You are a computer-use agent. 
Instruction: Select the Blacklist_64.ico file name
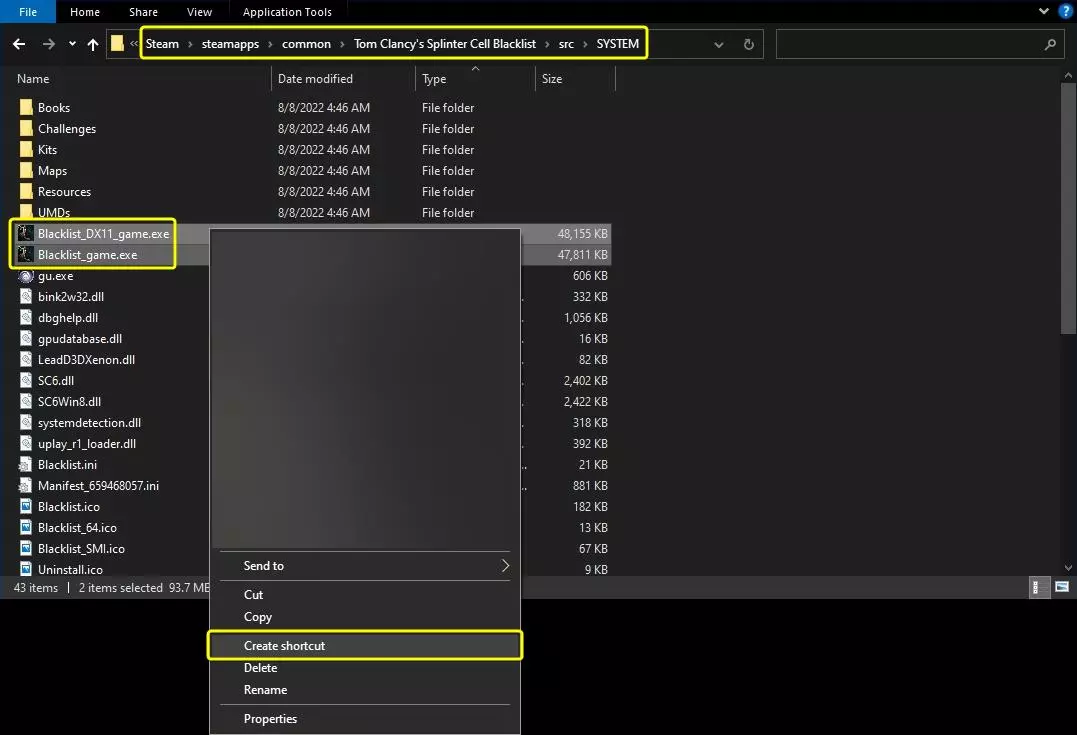[77, 528]
